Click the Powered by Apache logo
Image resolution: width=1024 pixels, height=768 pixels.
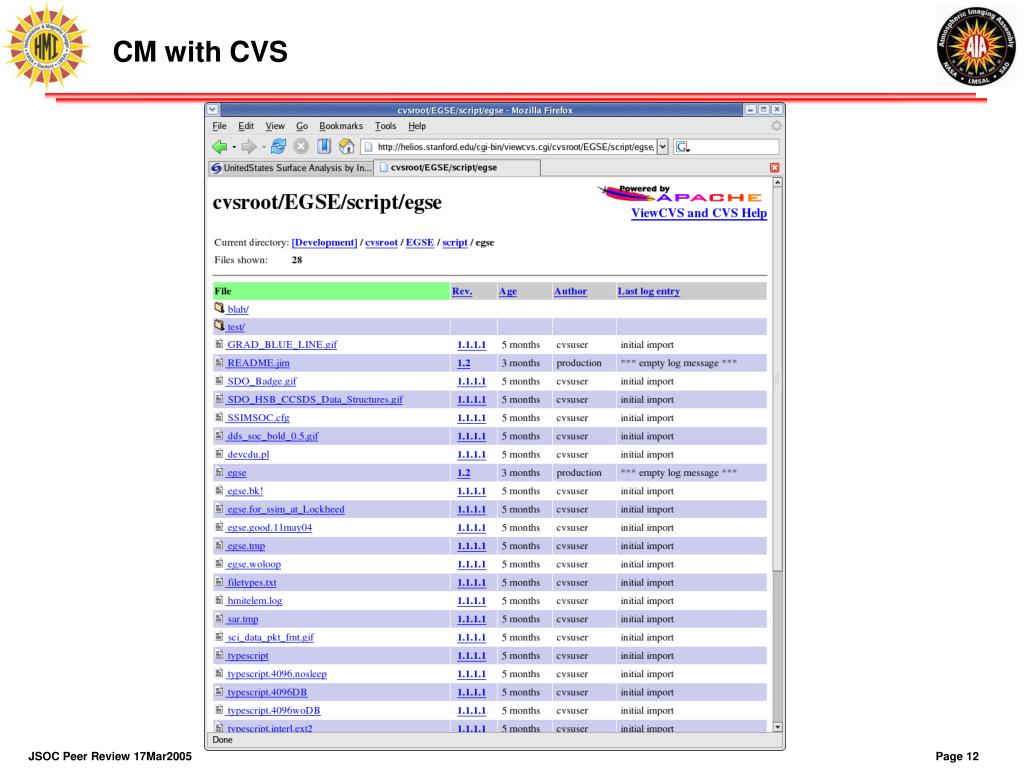(680, 193)
